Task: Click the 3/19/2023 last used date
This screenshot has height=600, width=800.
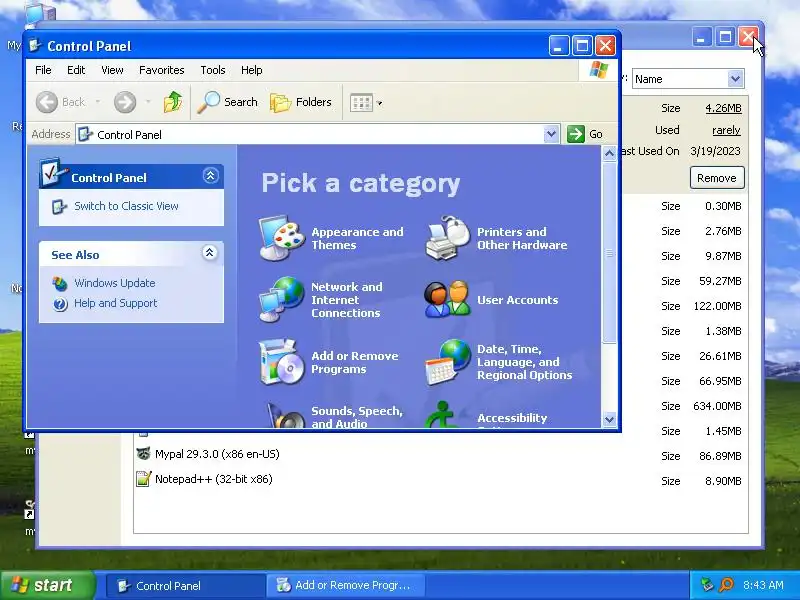Action: tap(715, 151)
